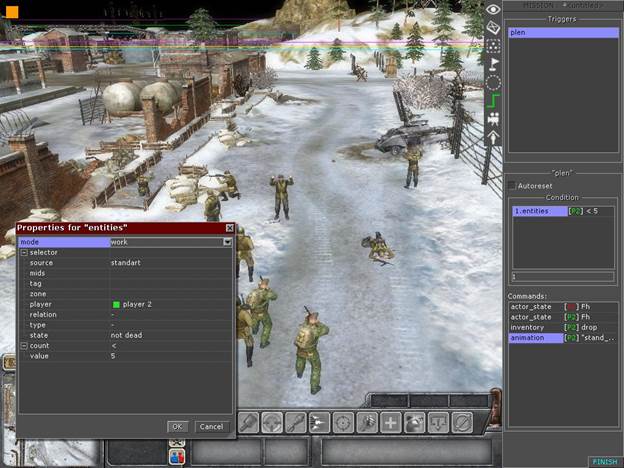Click the blue and red players icon

(x=177, y=456)
